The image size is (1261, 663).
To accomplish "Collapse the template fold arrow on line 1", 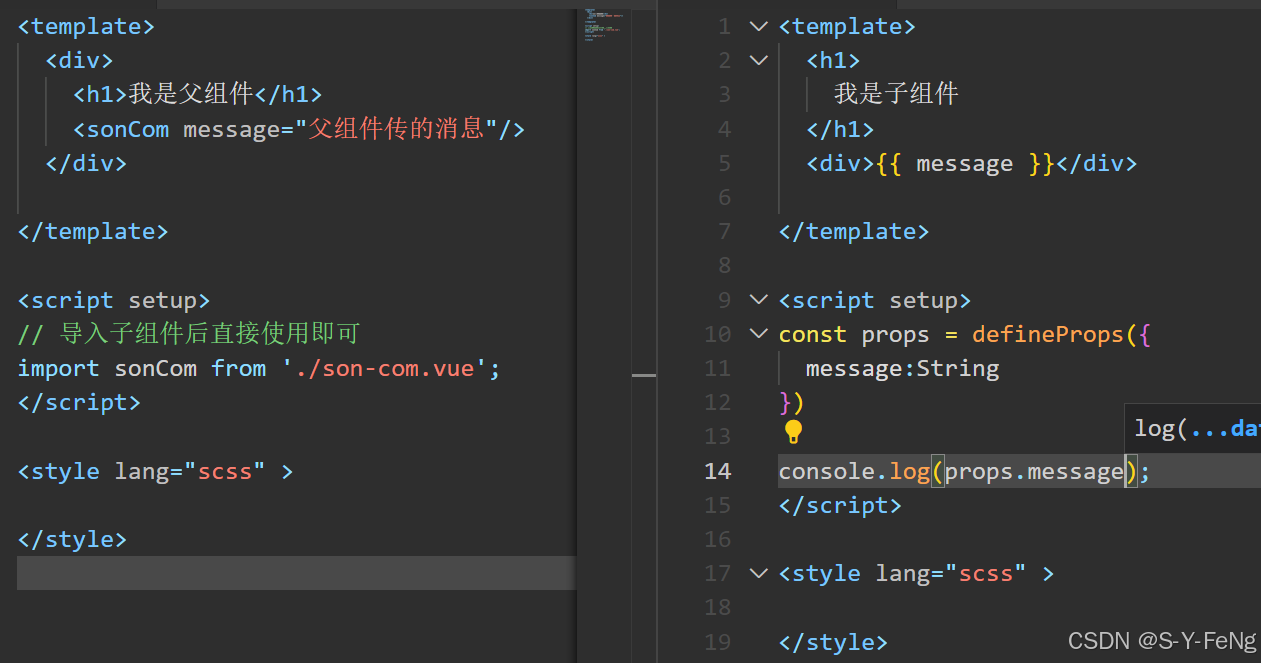I will pyautogui.click(x=759, y=26).
